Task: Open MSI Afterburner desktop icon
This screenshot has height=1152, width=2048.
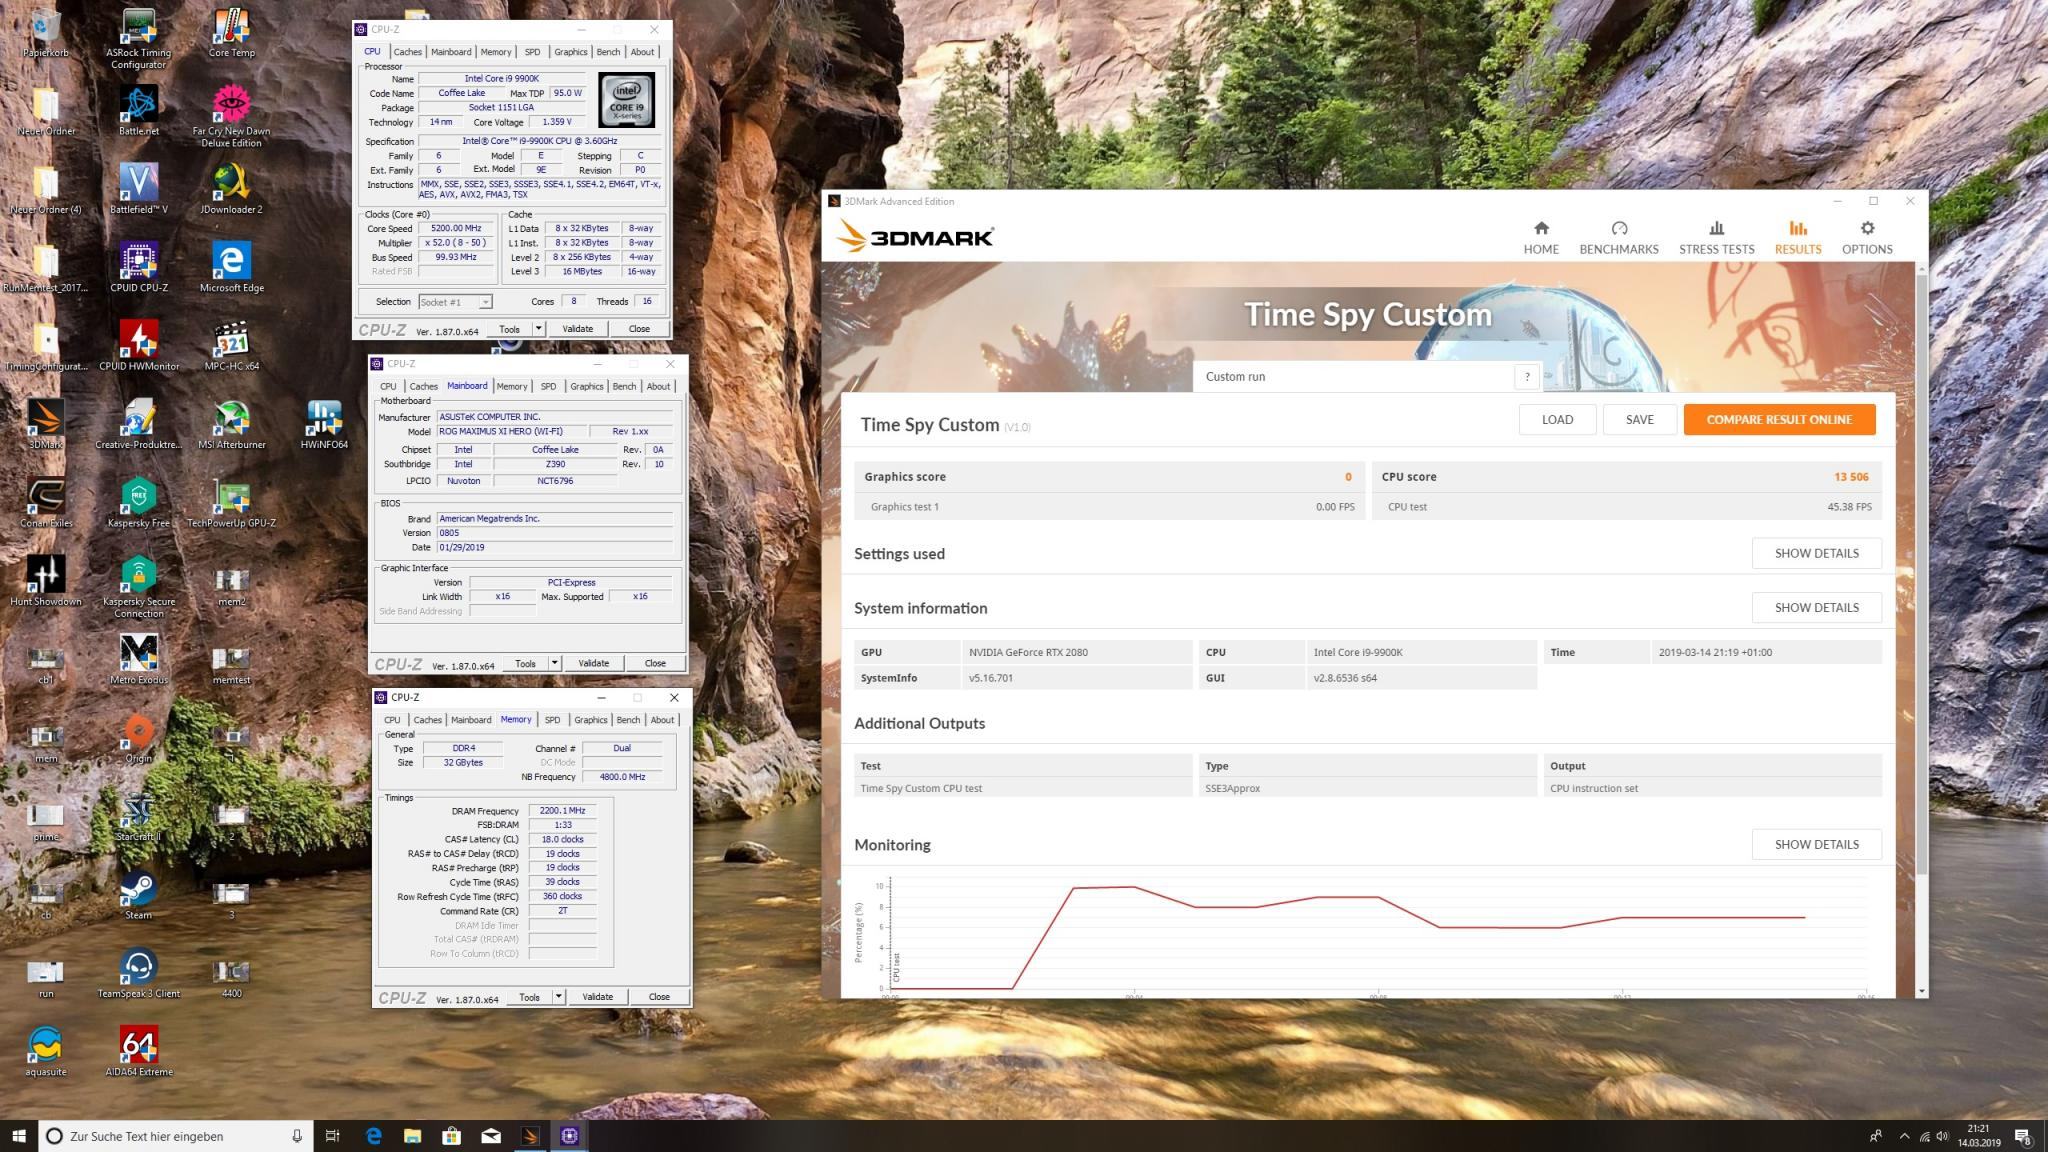Action: [x=231, y=424]
